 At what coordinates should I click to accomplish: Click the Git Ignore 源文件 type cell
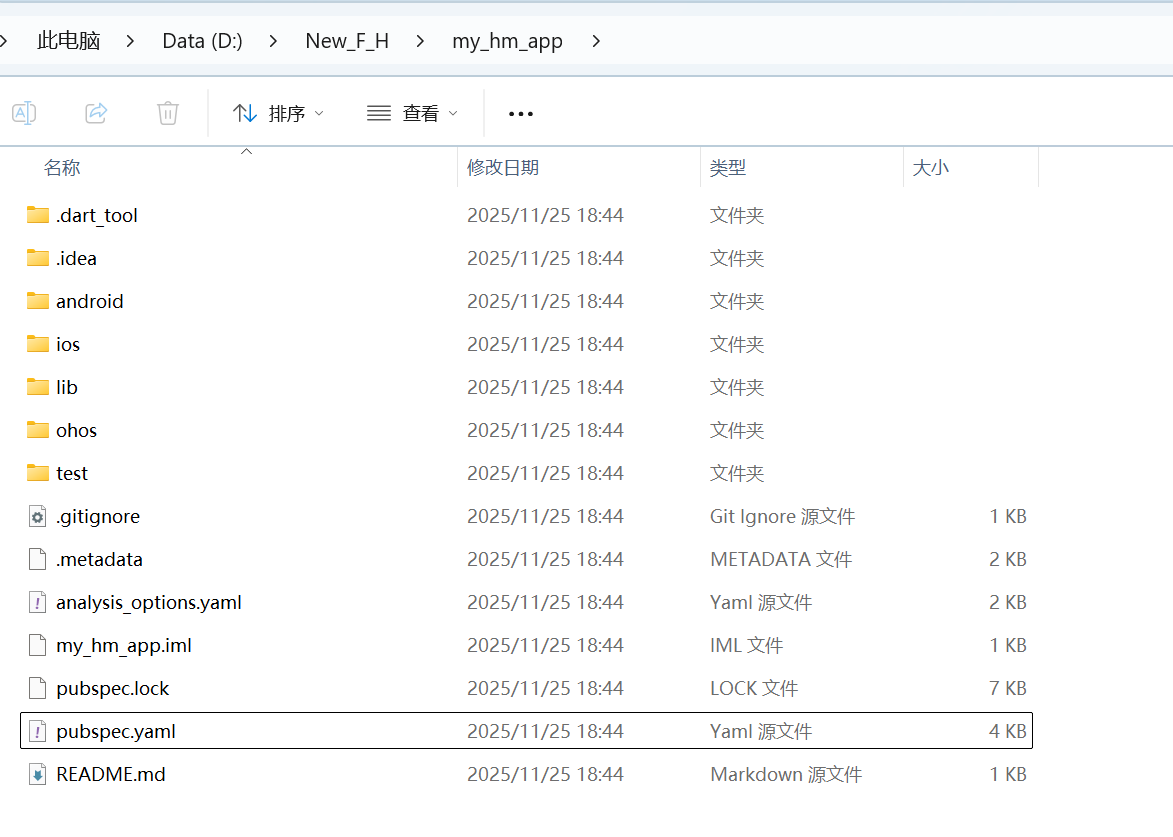pyautogui.click(x=782, y=516)
